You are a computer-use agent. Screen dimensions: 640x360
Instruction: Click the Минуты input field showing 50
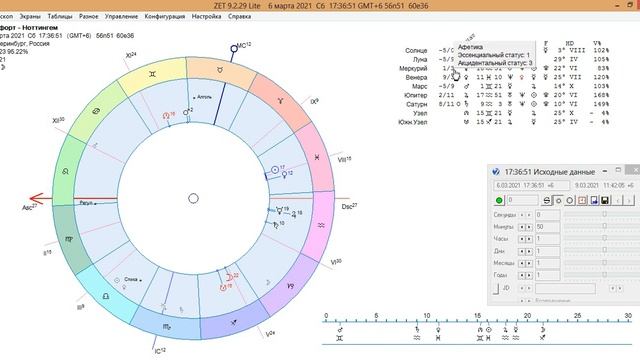pos(547,227)
